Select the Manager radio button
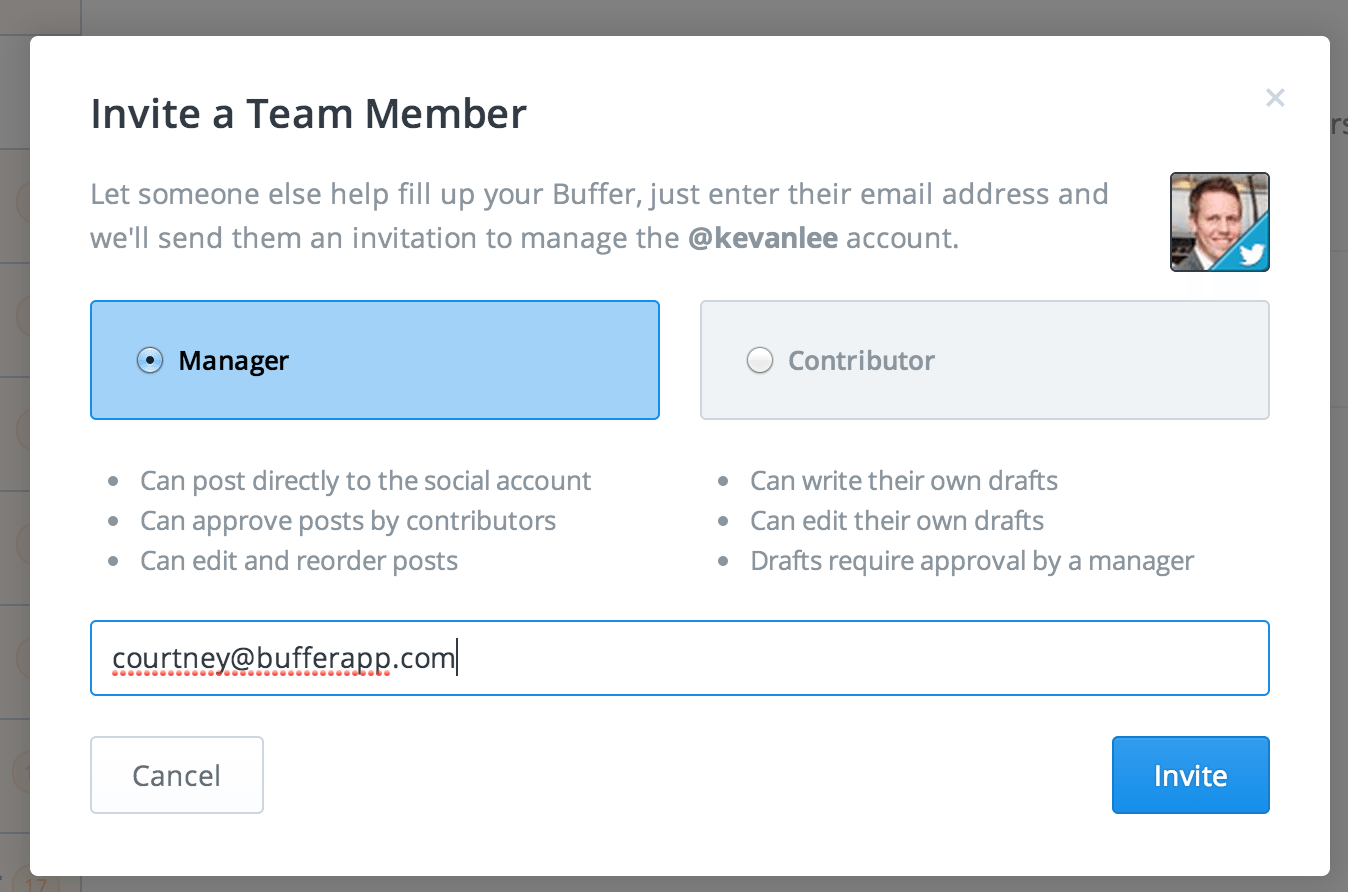 149,360
